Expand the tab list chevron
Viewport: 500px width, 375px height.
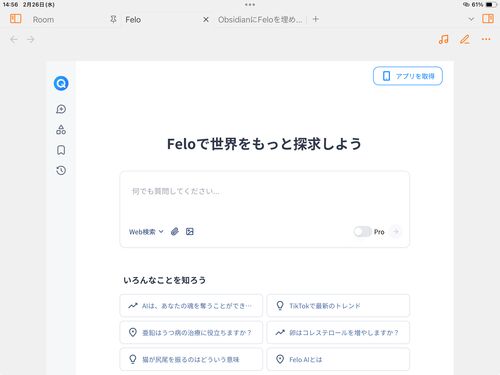pos(471,19)
